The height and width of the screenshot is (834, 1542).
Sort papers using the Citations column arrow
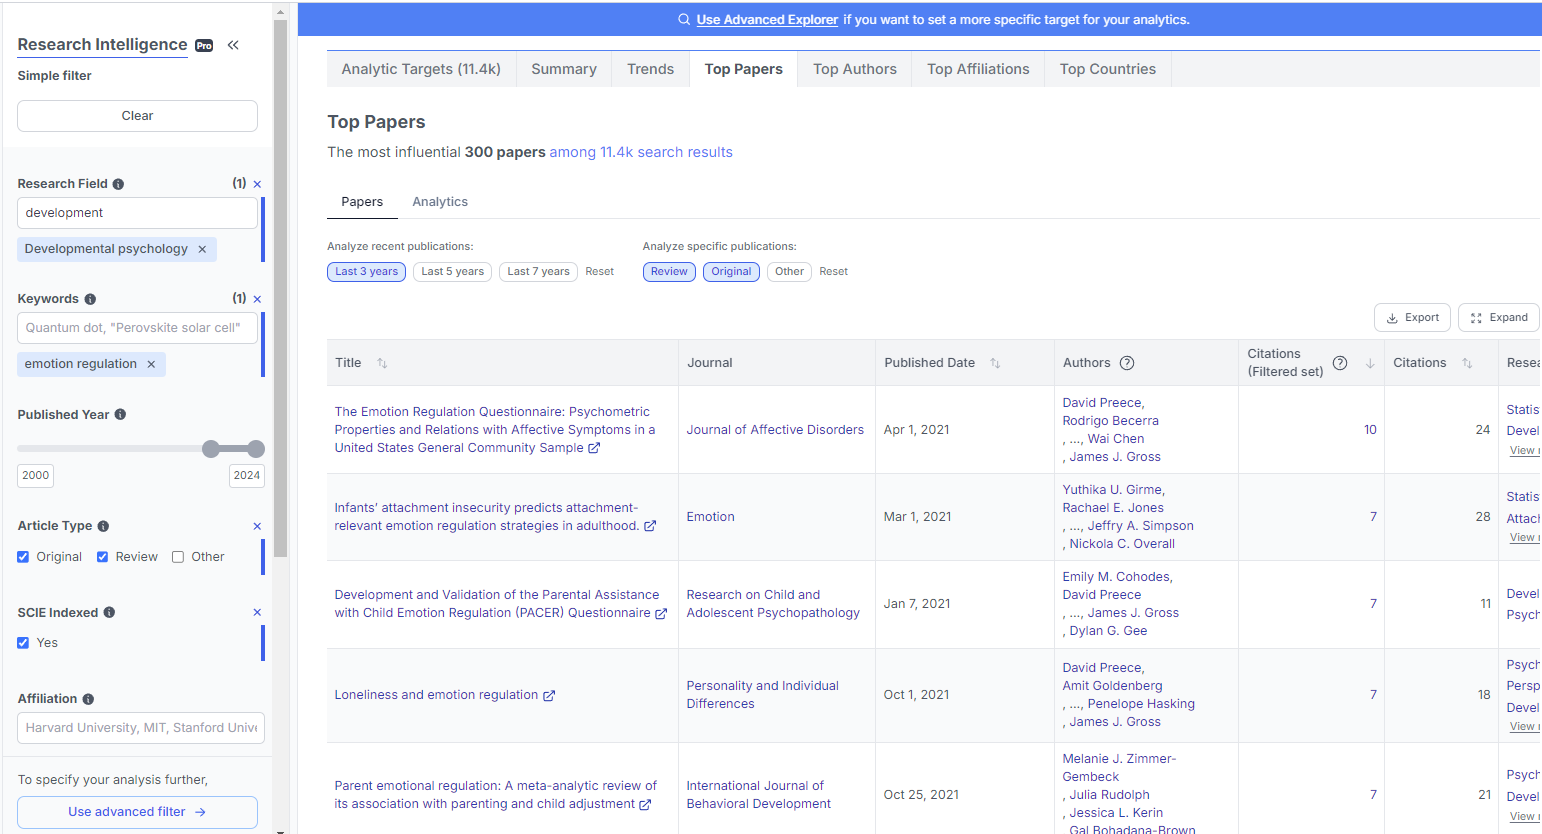point(1468,363)
